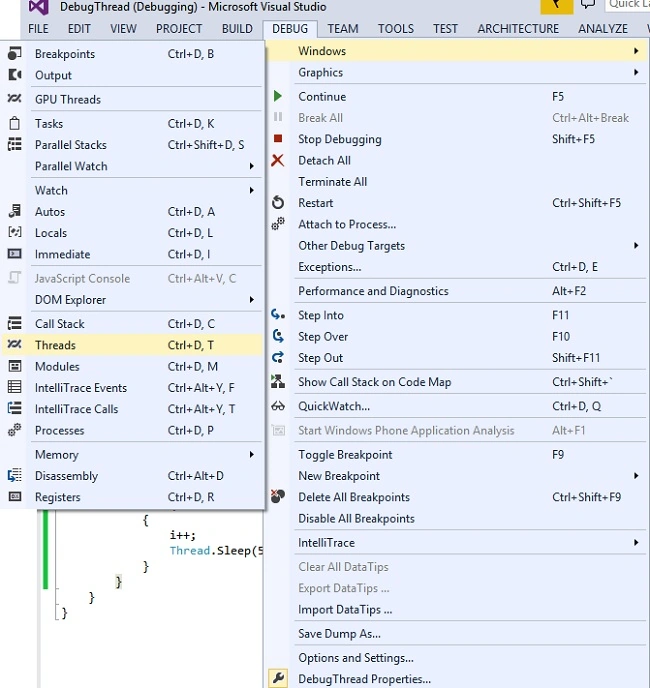Viewport: 650px width, 688px height.
Task: Open the BUILD menu
Action: pos(237,29)
